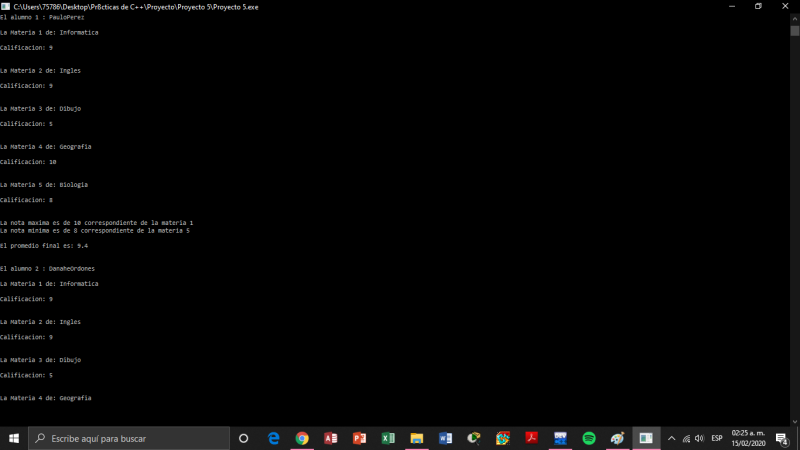Open Microsoft Word from the taskbar

click(446, 438)
